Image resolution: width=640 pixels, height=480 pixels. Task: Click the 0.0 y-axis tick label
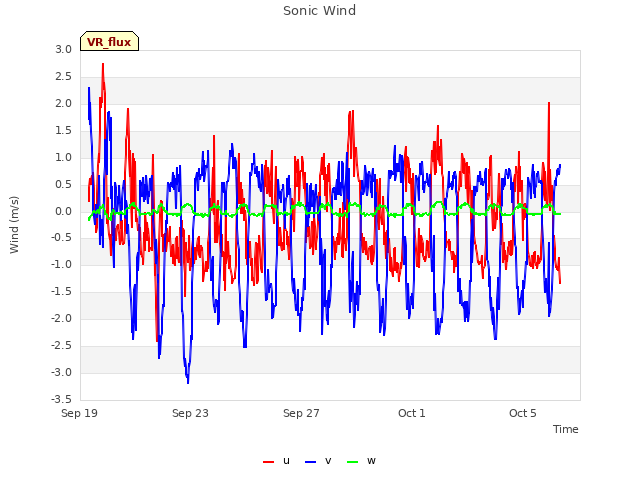point(64,211)
